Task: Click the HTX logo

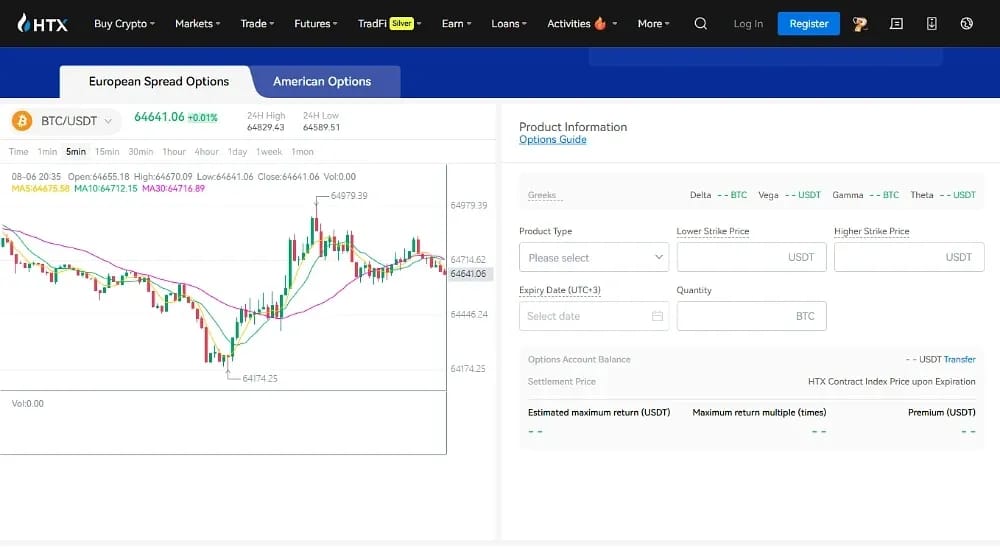Action: click(42, 24)
